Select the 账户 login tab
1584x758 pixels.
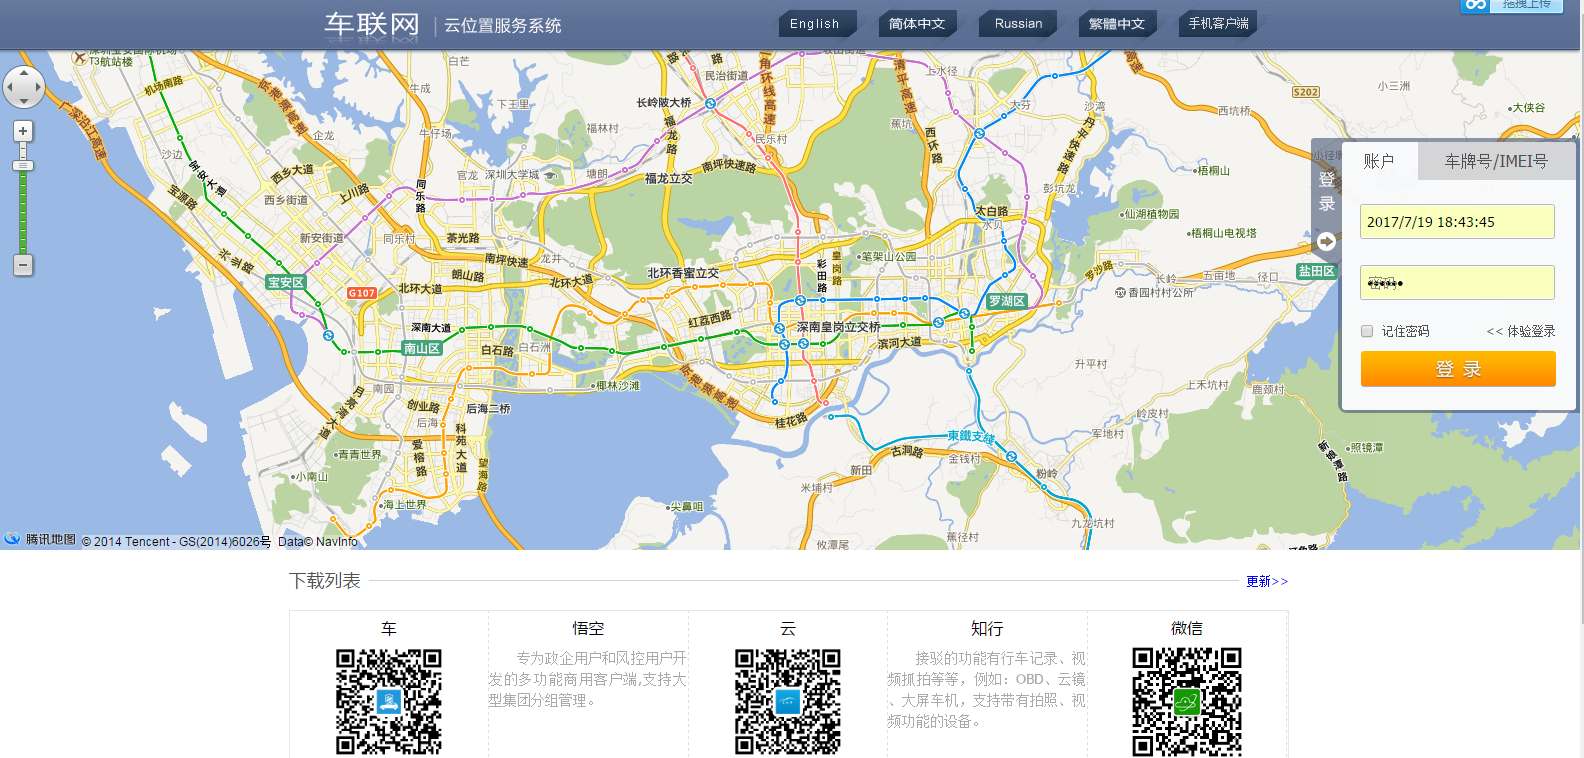1378,161
